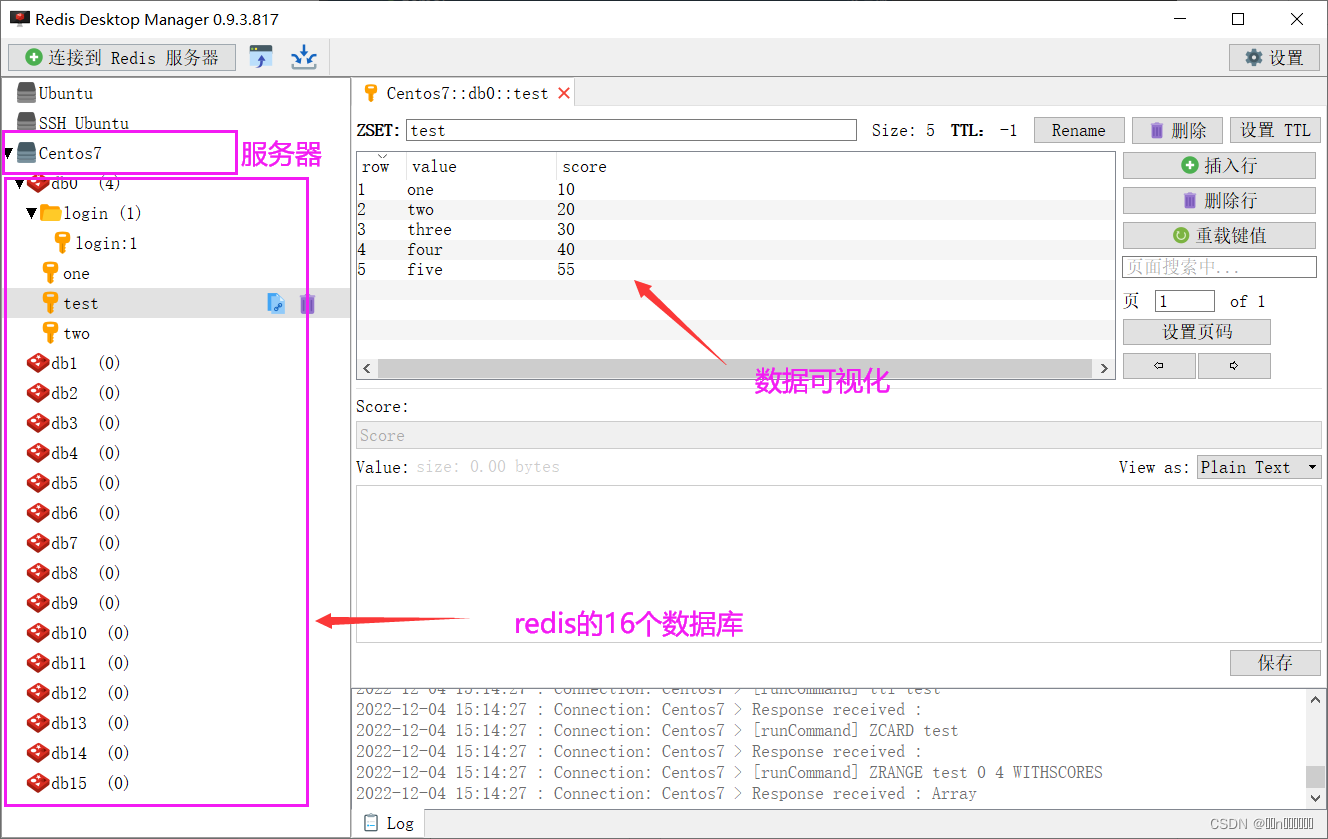1328x839 pixels.
Task: Click the 连接到 Redis 服务器 button
Action: 122,57
